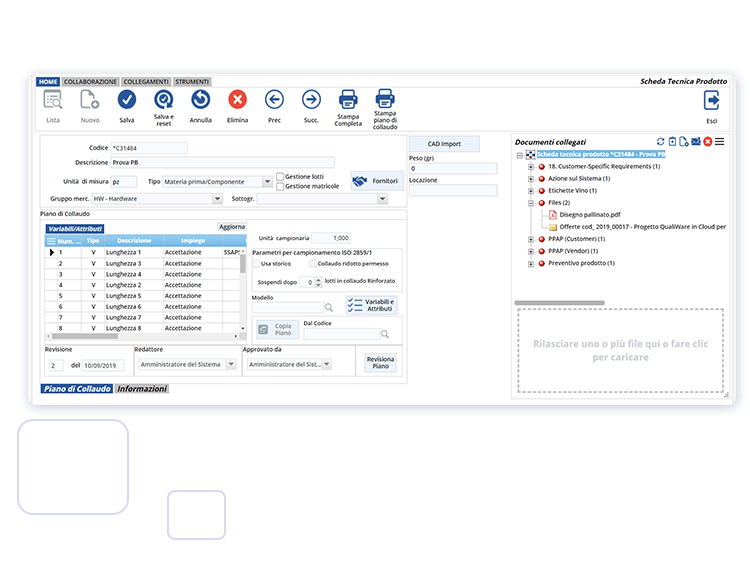The image size is (750, 575).
Task: Refresh the Documenti collegati panel
Action: [661, 142]
